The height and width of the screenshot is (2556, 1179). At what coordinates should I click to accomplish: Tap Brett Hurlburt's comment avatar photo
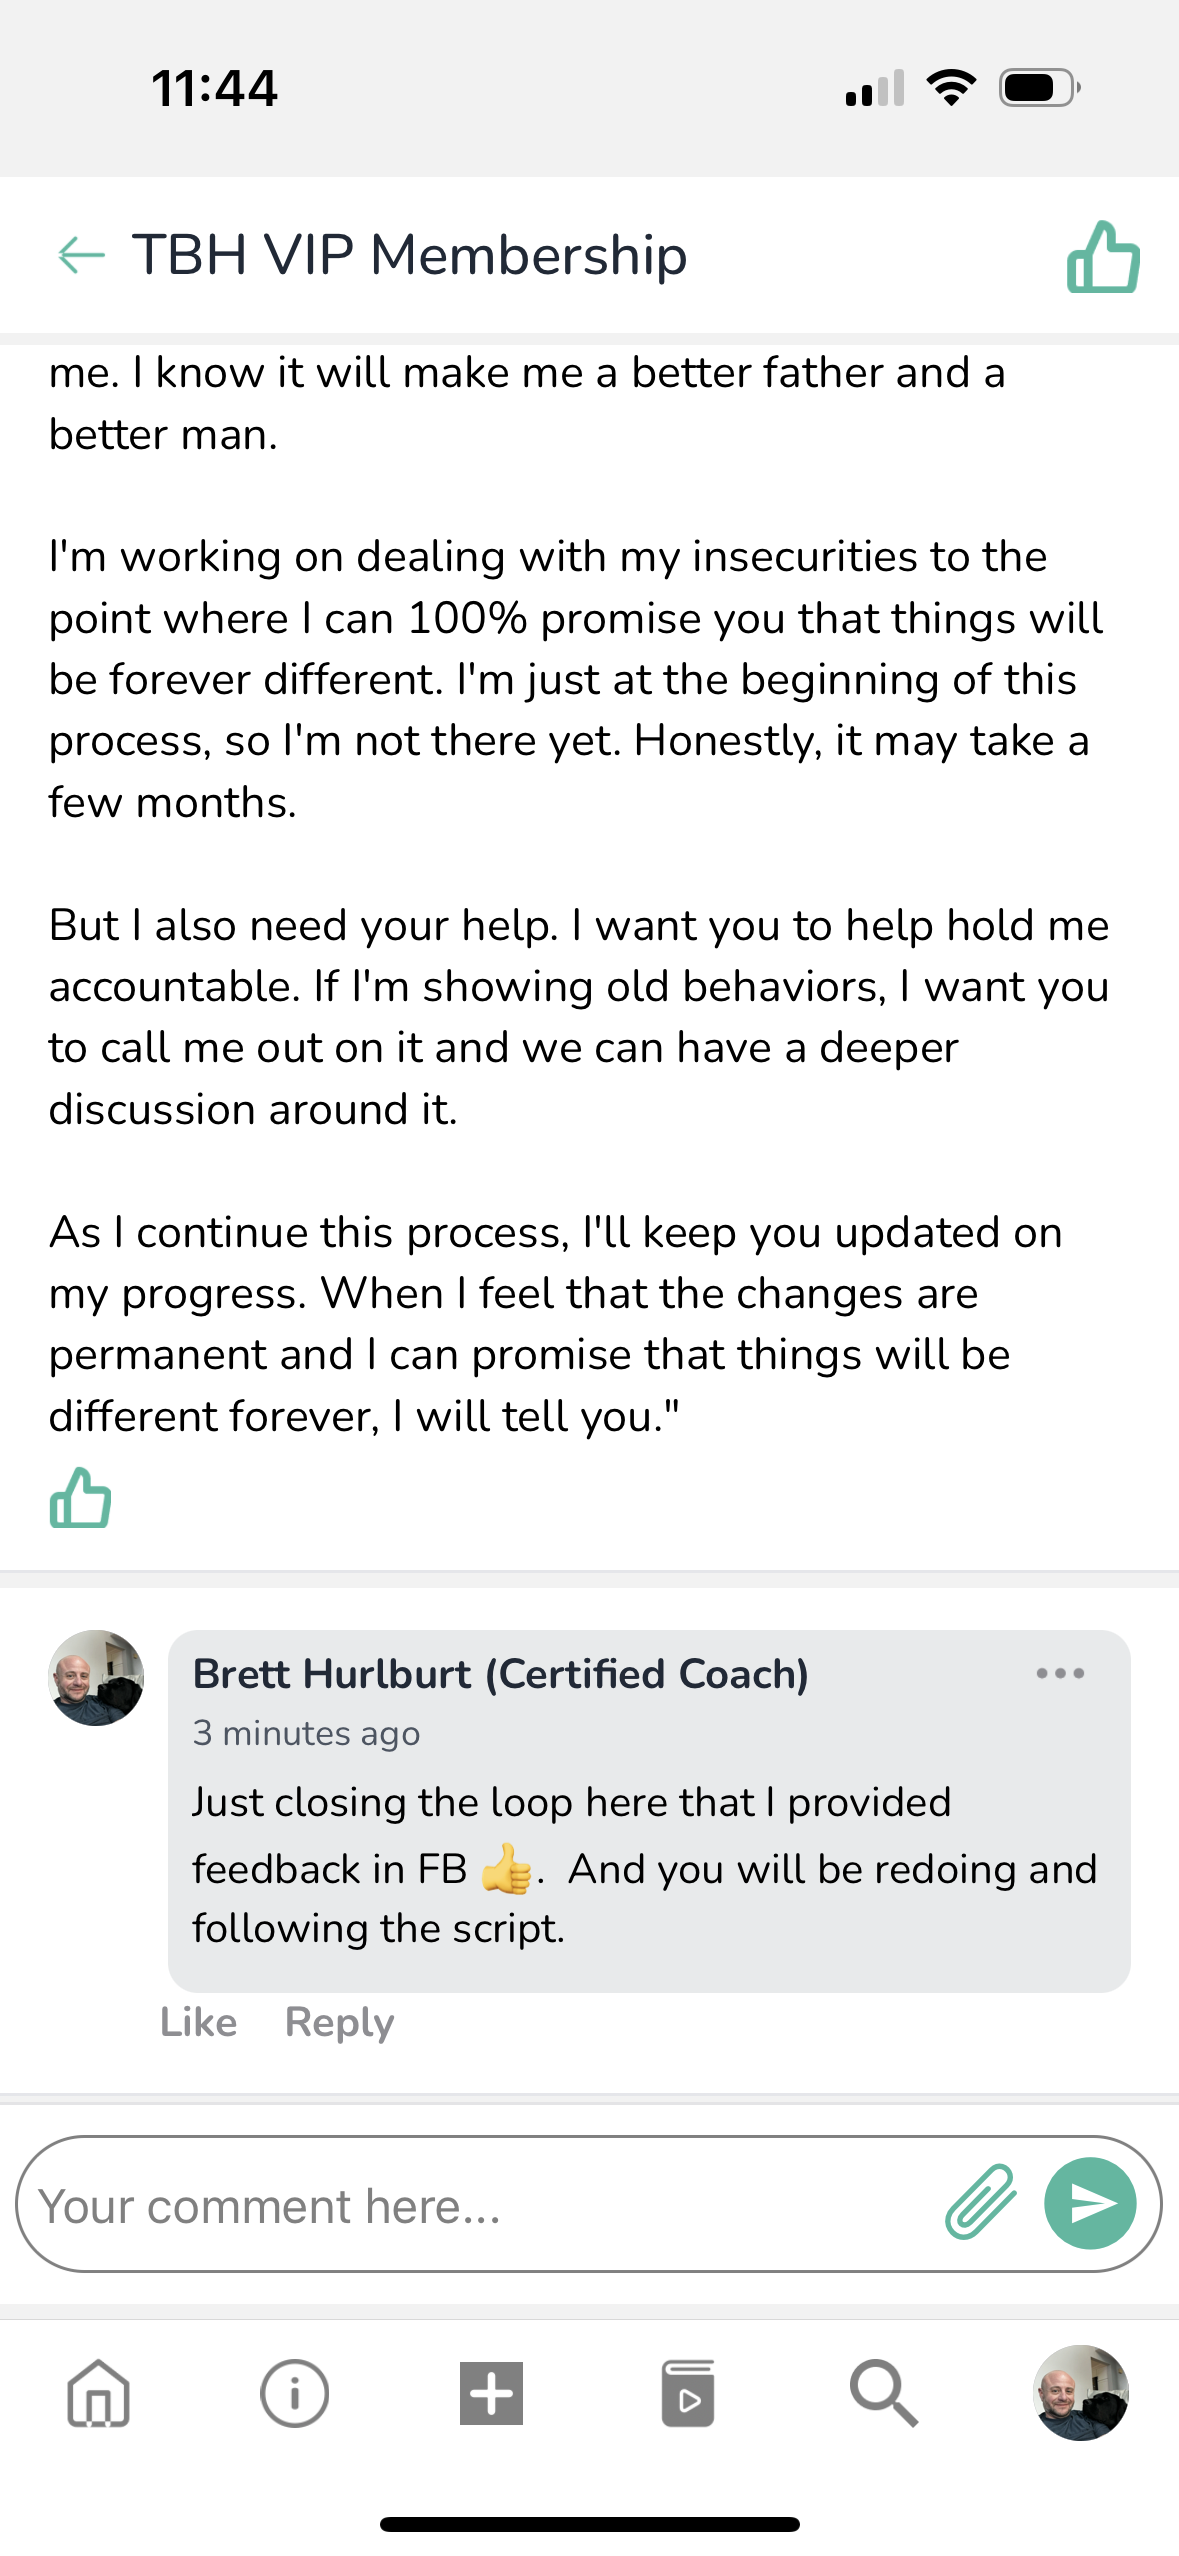click(x=96, y=1678)
